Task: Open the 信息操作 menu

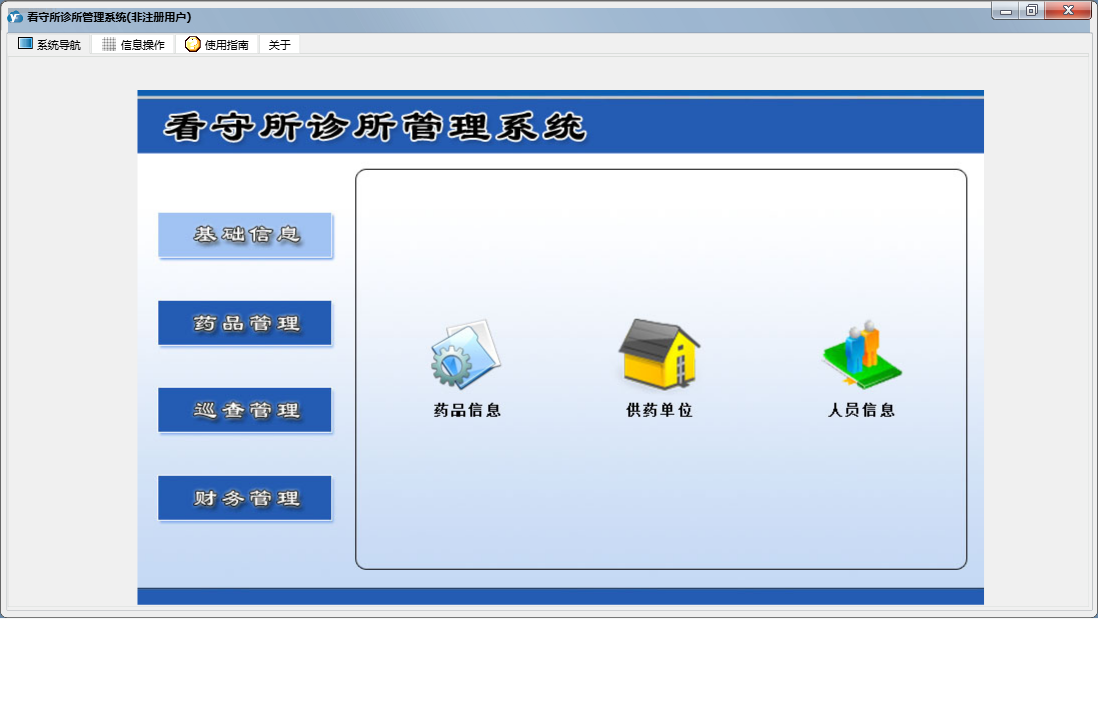Action: 133,44
